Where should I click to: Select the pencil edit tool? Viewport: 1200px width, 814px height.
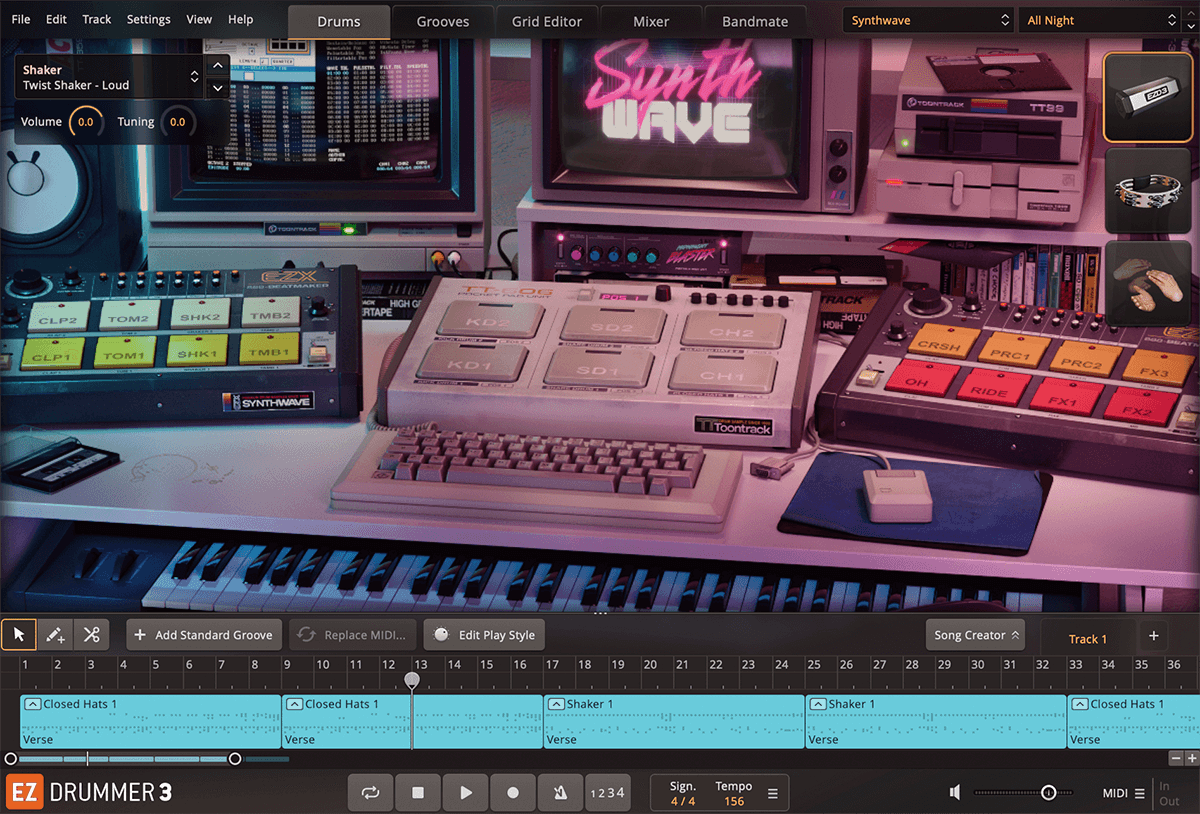pyautogui.click(x=55, y=634)
